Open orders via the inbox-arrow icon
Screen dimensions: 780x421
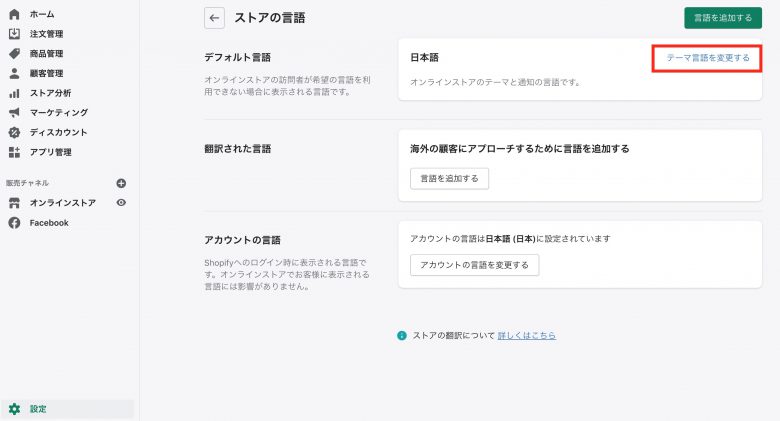tap(14, 33)
